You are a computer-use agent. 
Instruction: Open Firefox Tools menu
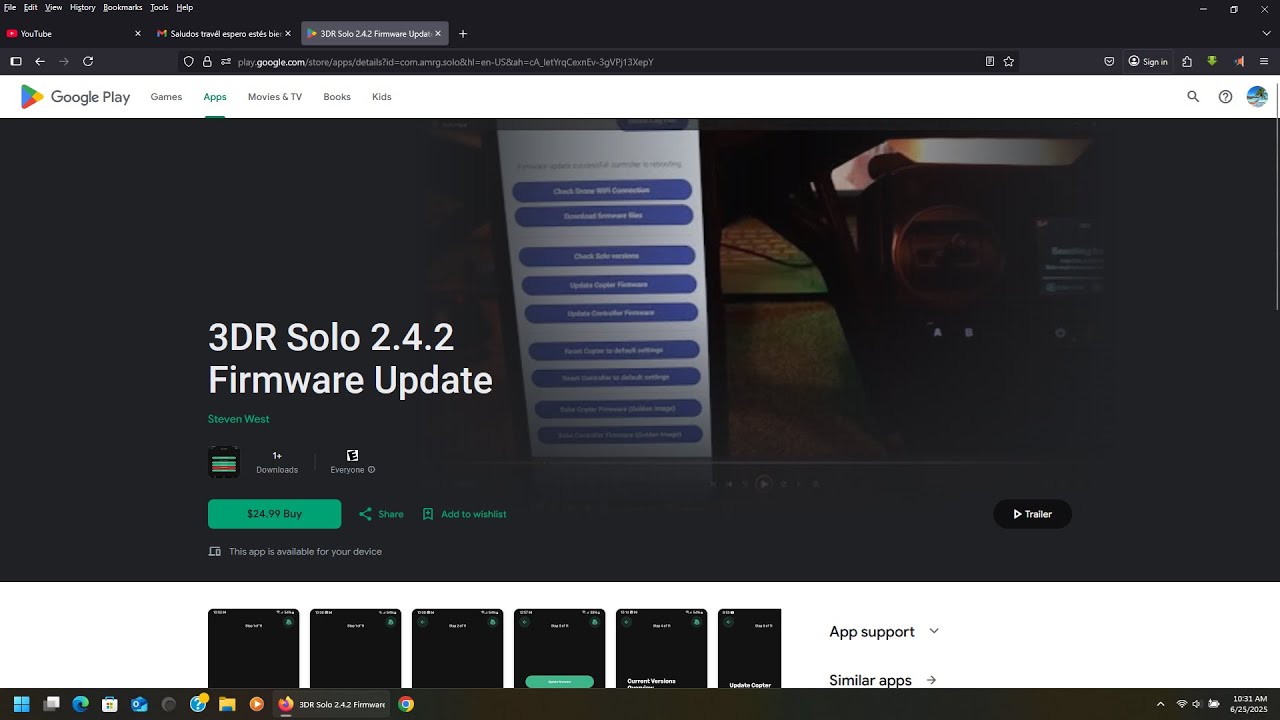click(x=159, y=7)
